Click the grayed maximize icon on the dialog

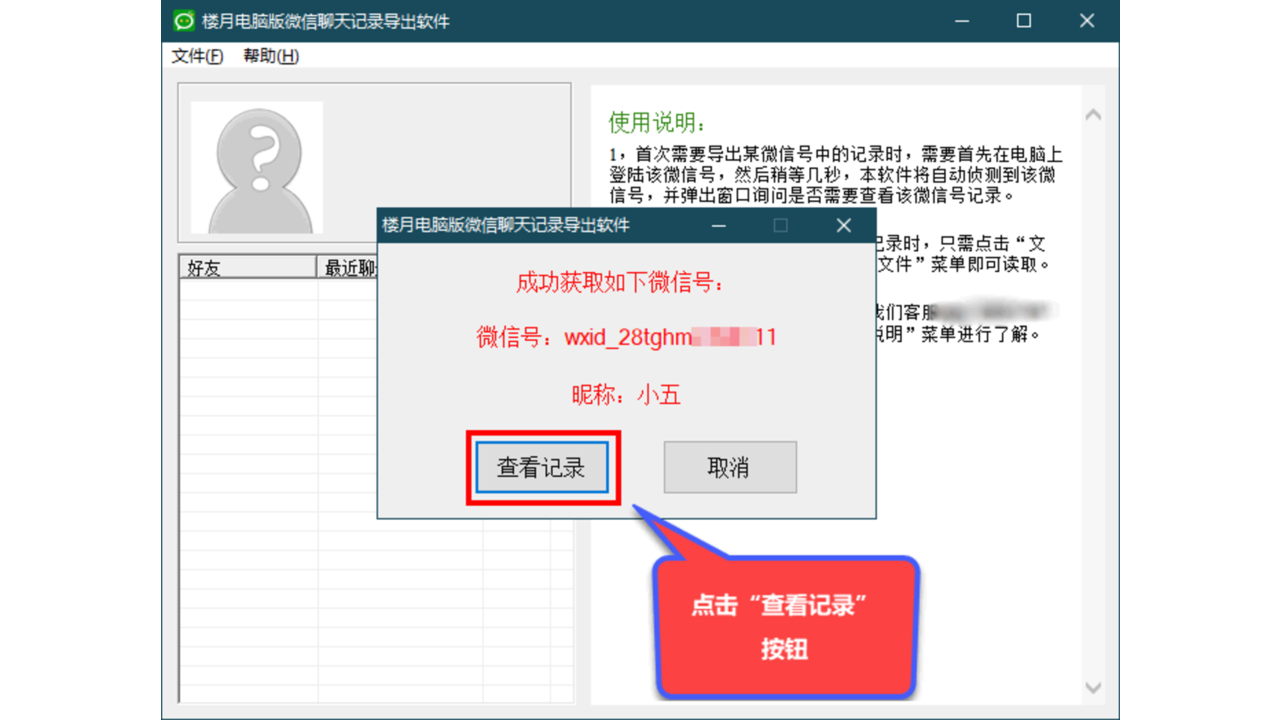point(779,226)
